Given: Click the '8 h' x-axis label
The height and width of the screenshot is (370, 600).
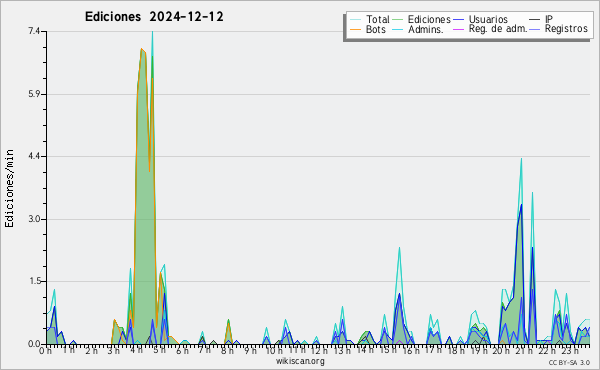Looking at the screenshot, I should [227, 350].
